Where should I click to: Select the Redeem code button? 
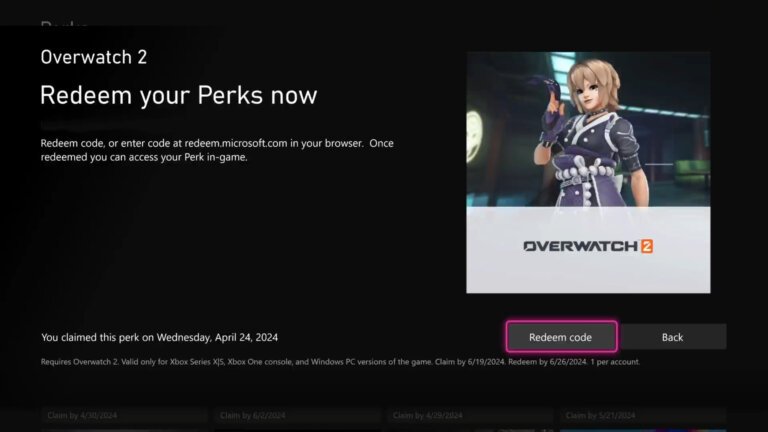coord(561,337)
